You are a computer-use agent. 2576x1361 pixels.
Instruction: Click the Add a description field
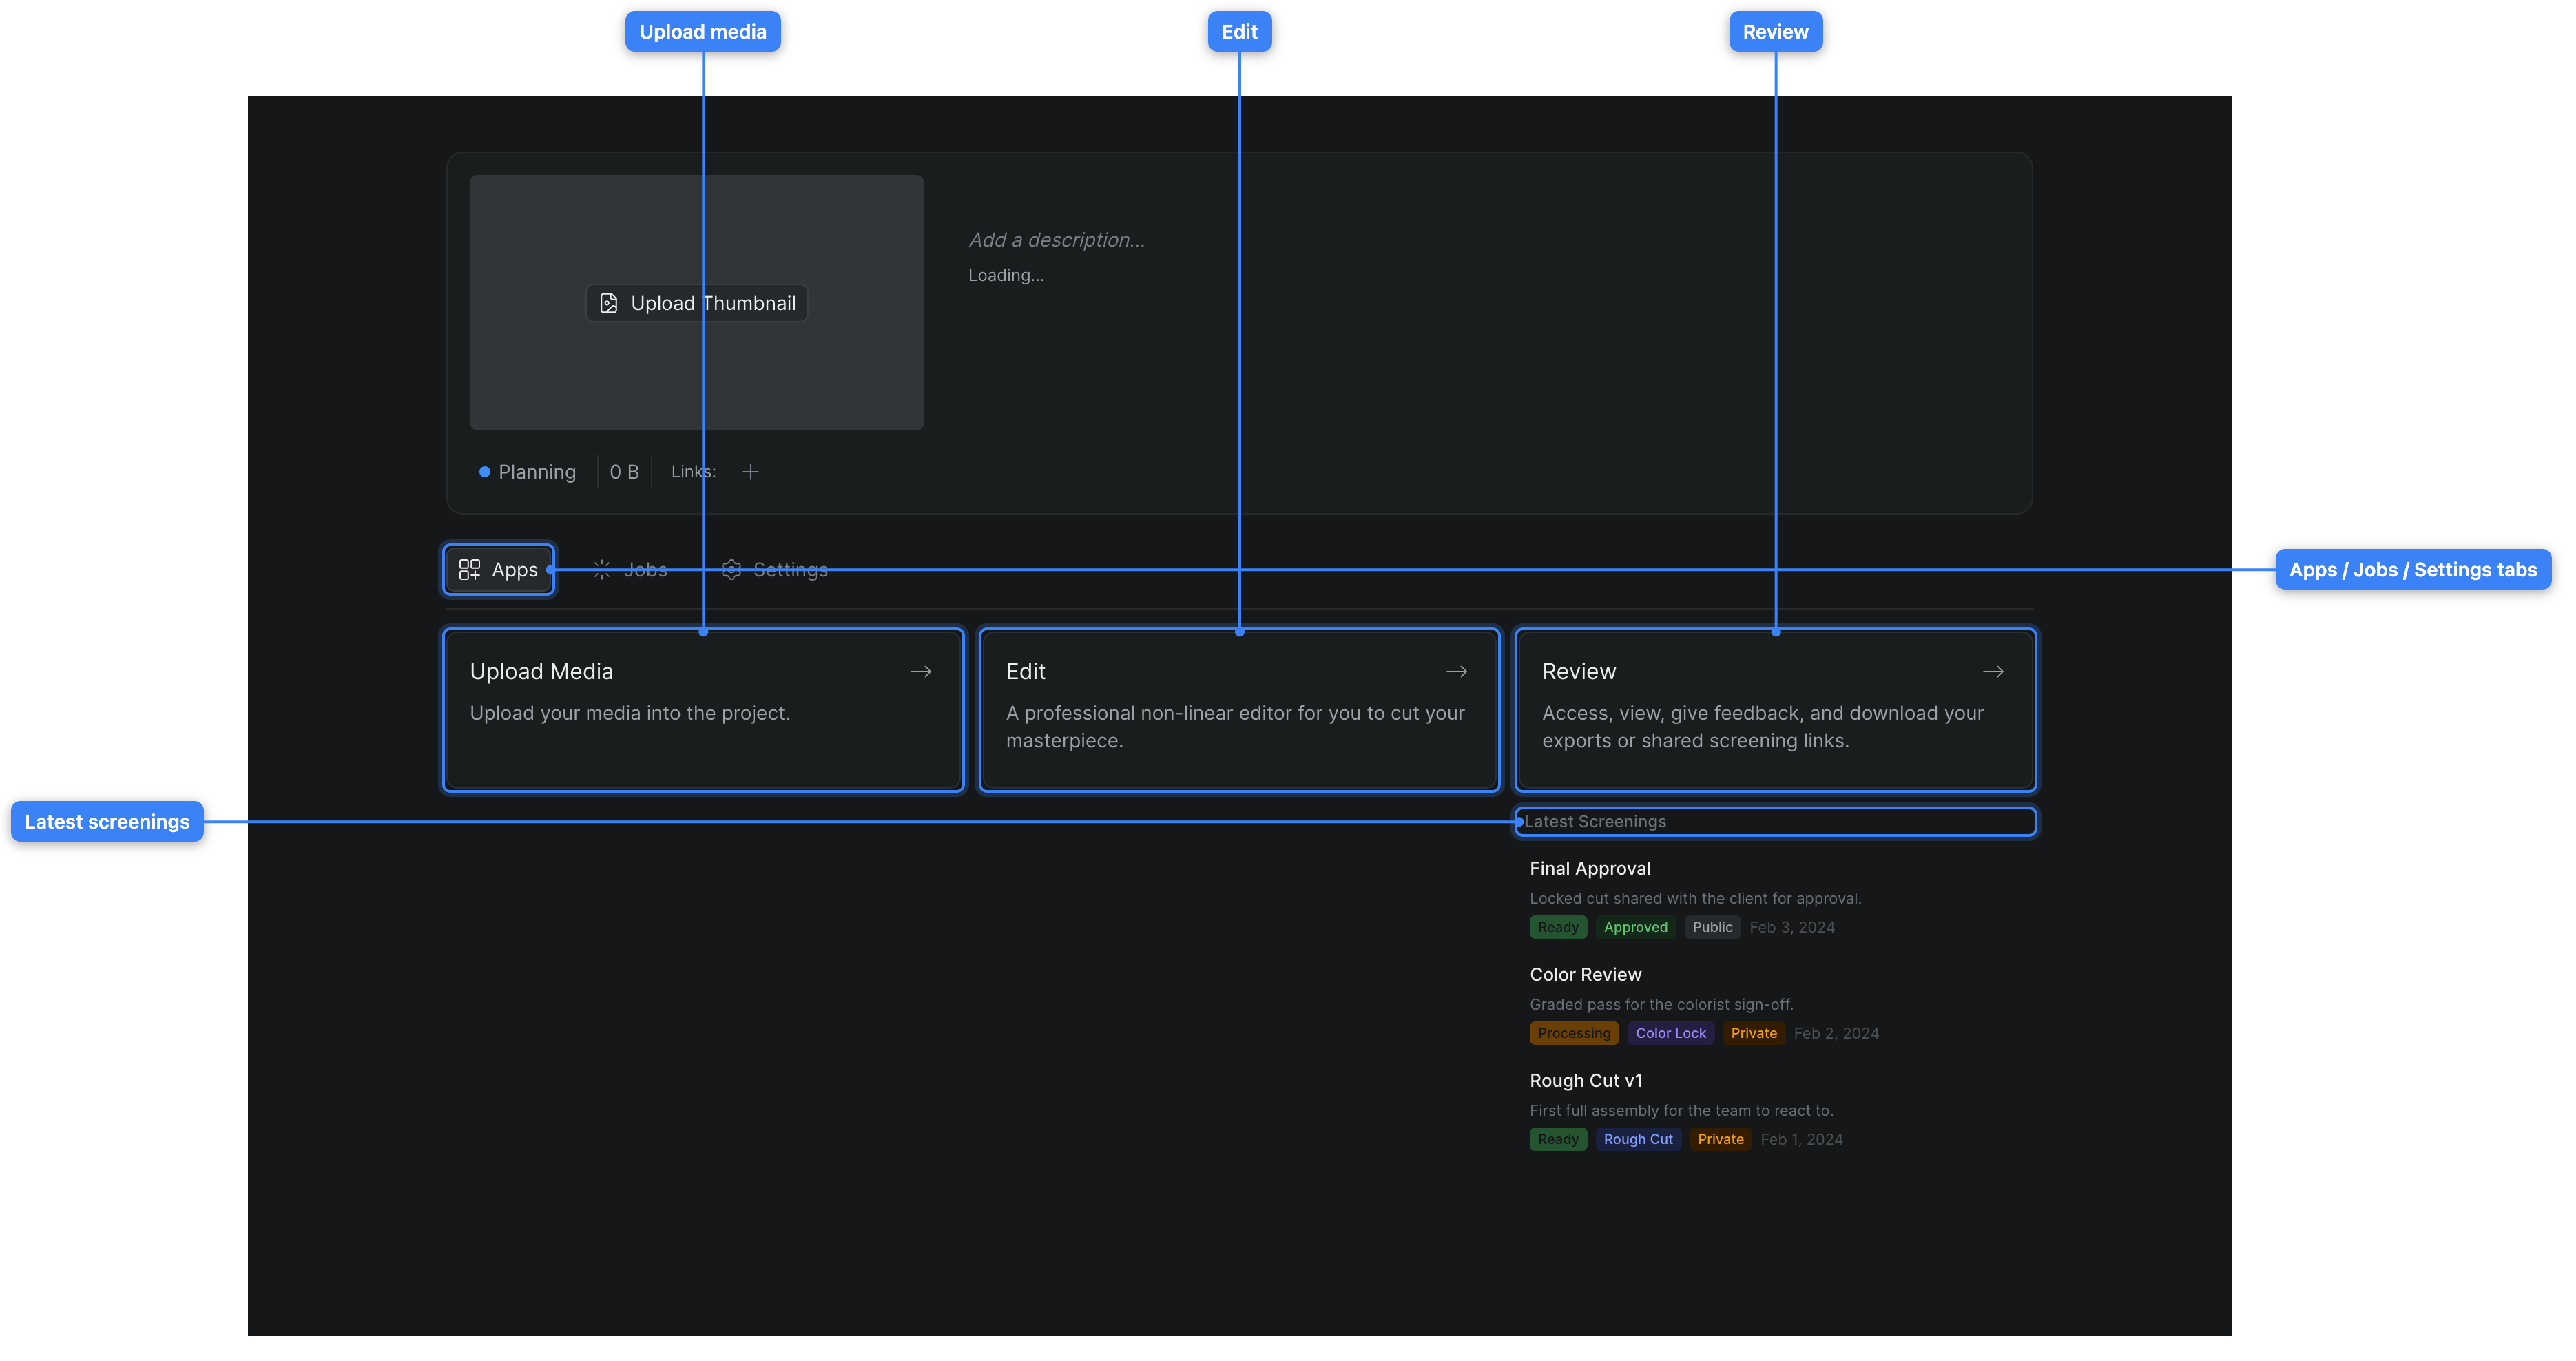click(x=1056, y=240)
